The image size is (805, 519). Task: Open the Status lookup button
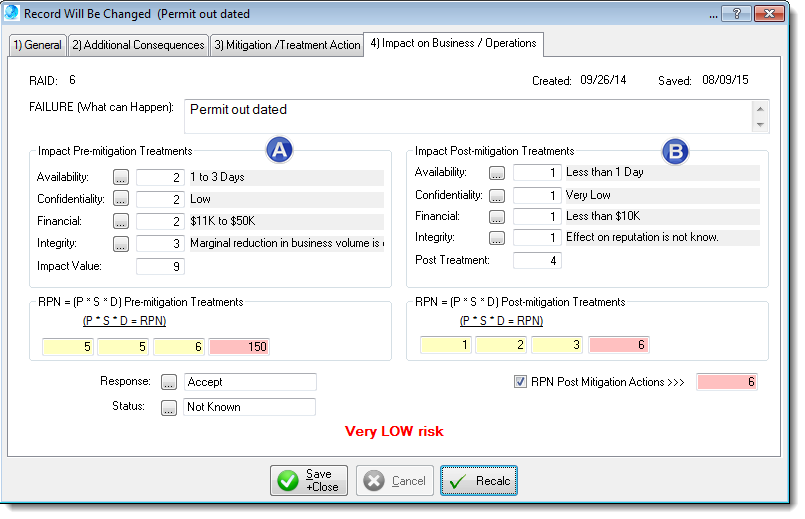coord(168,407)
